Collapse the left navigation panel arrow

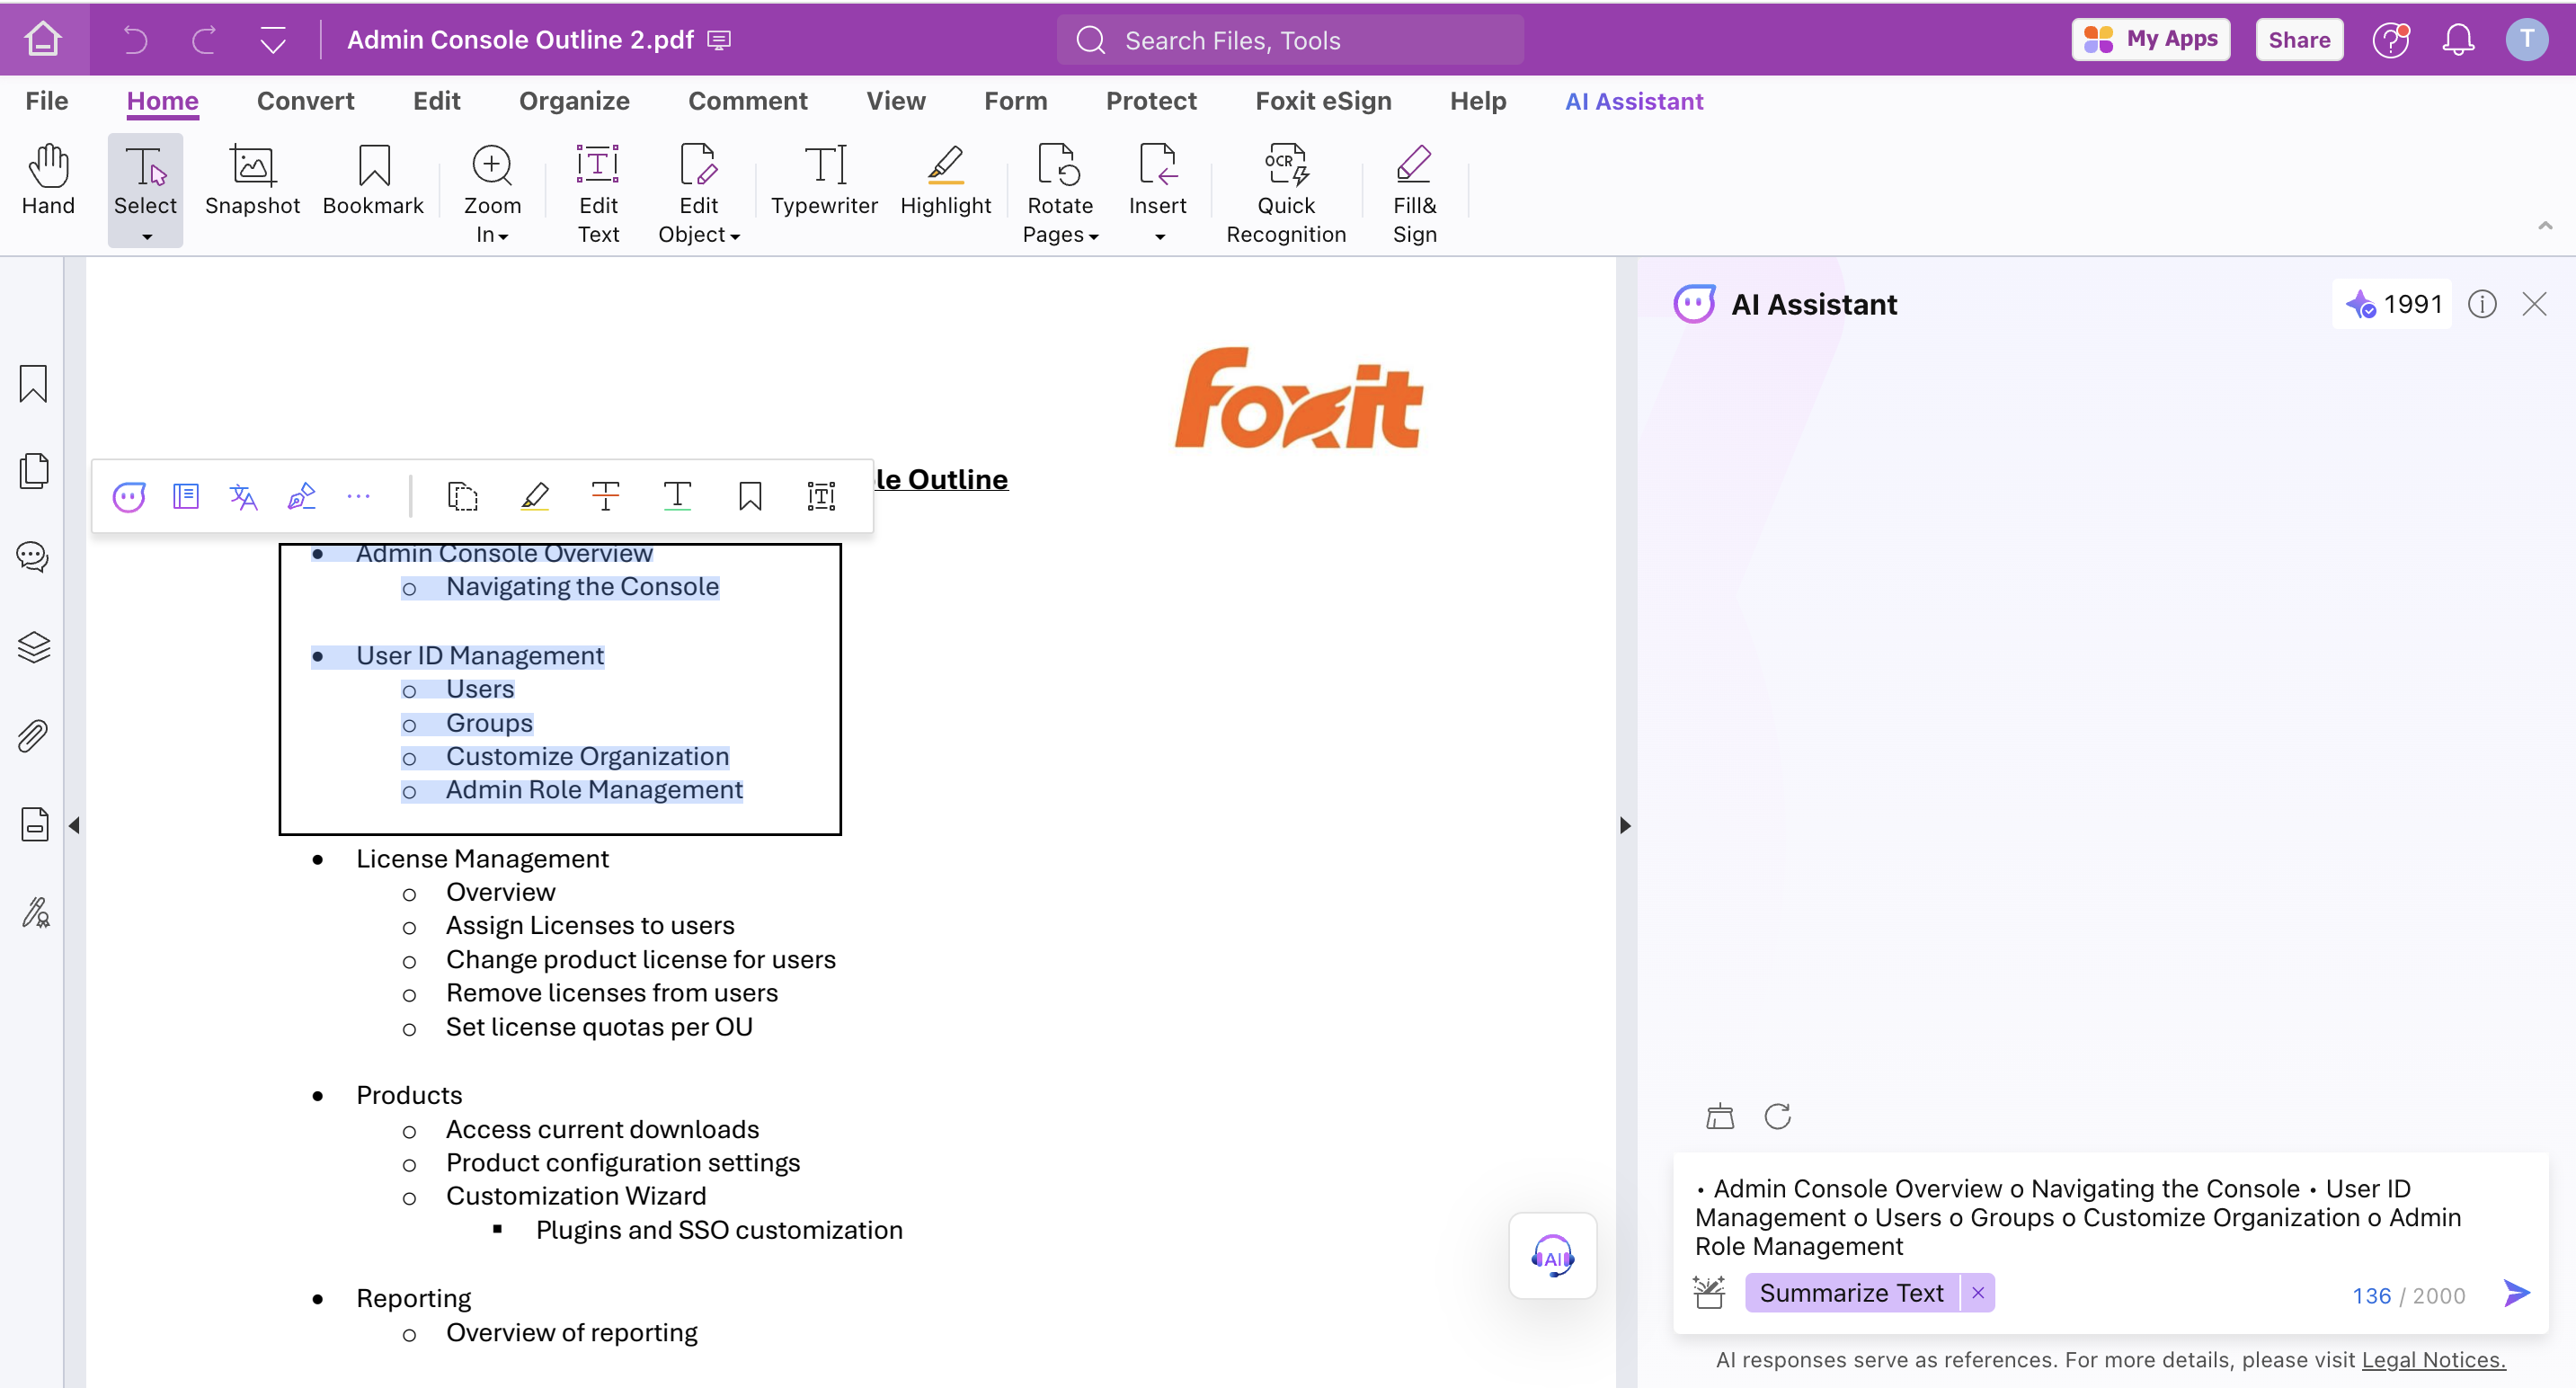click(74, 825)
